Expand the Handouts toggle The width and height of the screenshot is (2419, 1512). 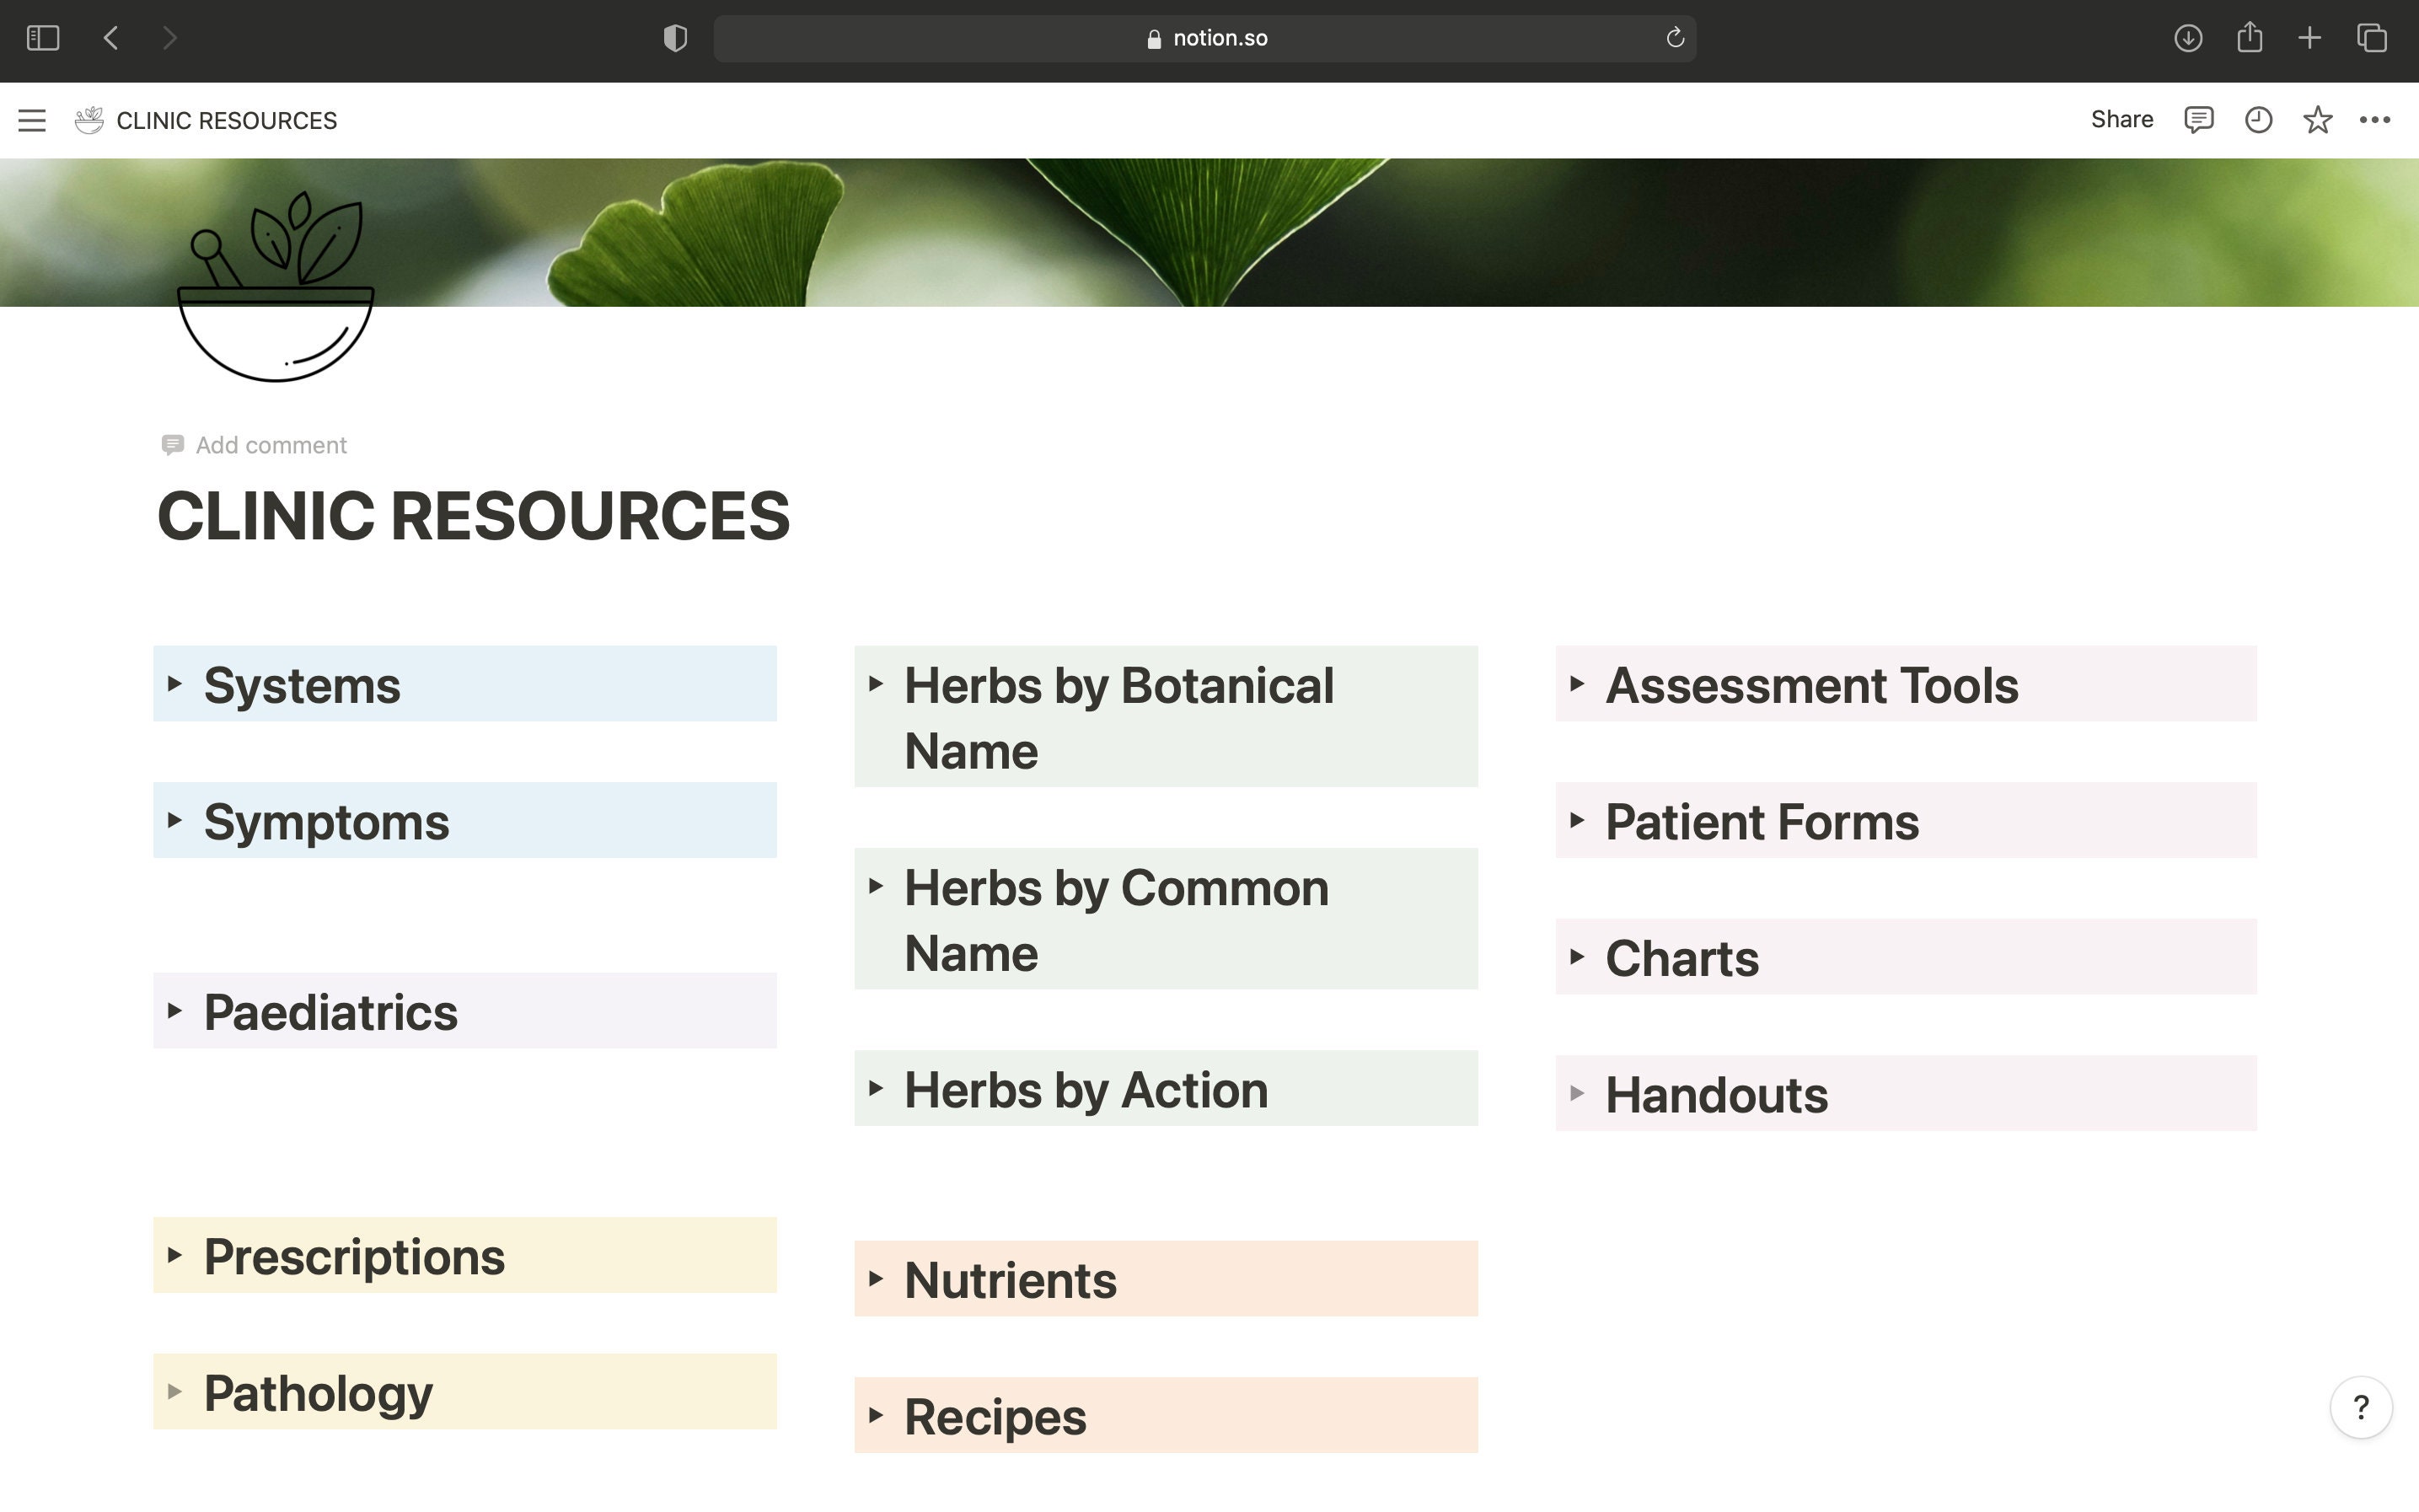coord(1577,1093)
